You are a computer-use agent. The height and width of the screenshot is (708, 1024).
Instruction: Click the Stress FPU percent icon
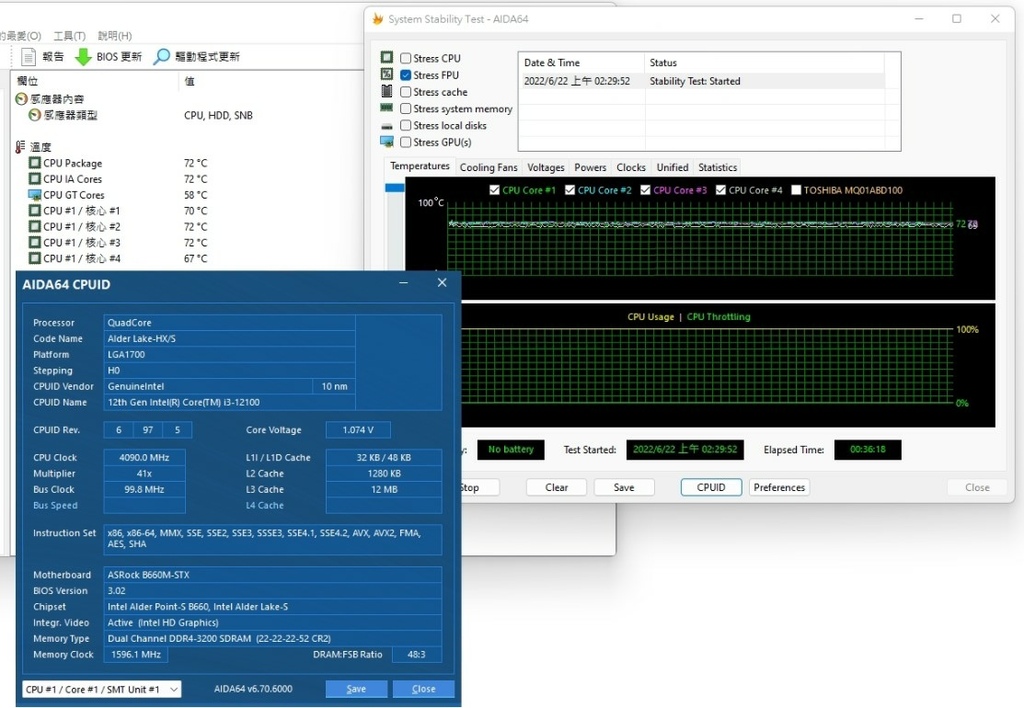point(387,74)
